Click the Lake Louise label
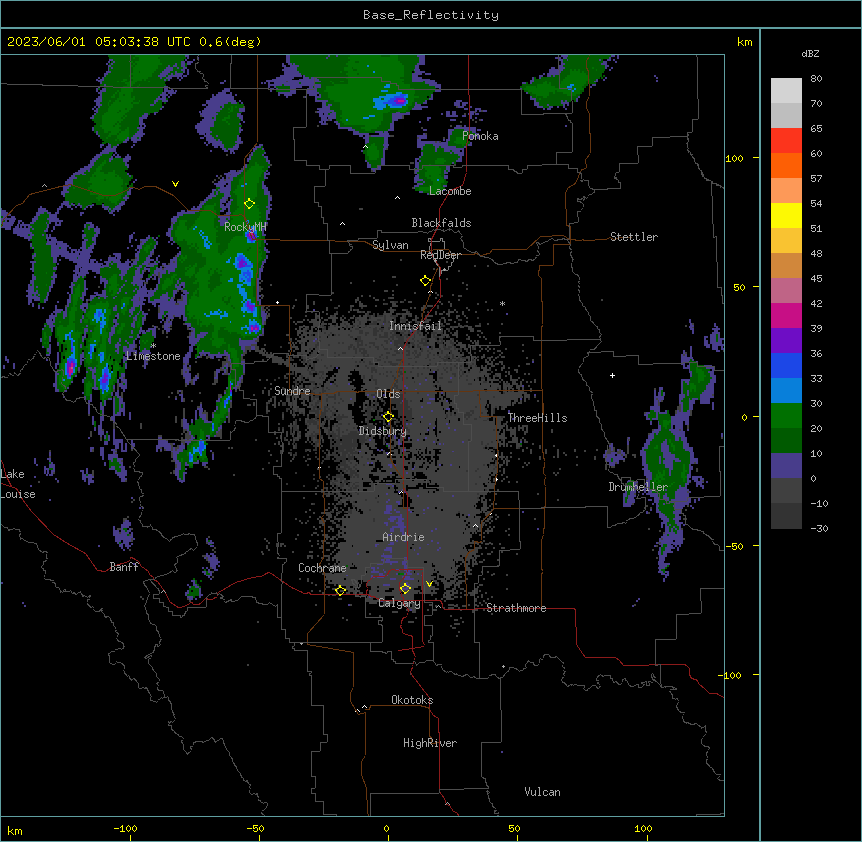 tap(18, 484)
